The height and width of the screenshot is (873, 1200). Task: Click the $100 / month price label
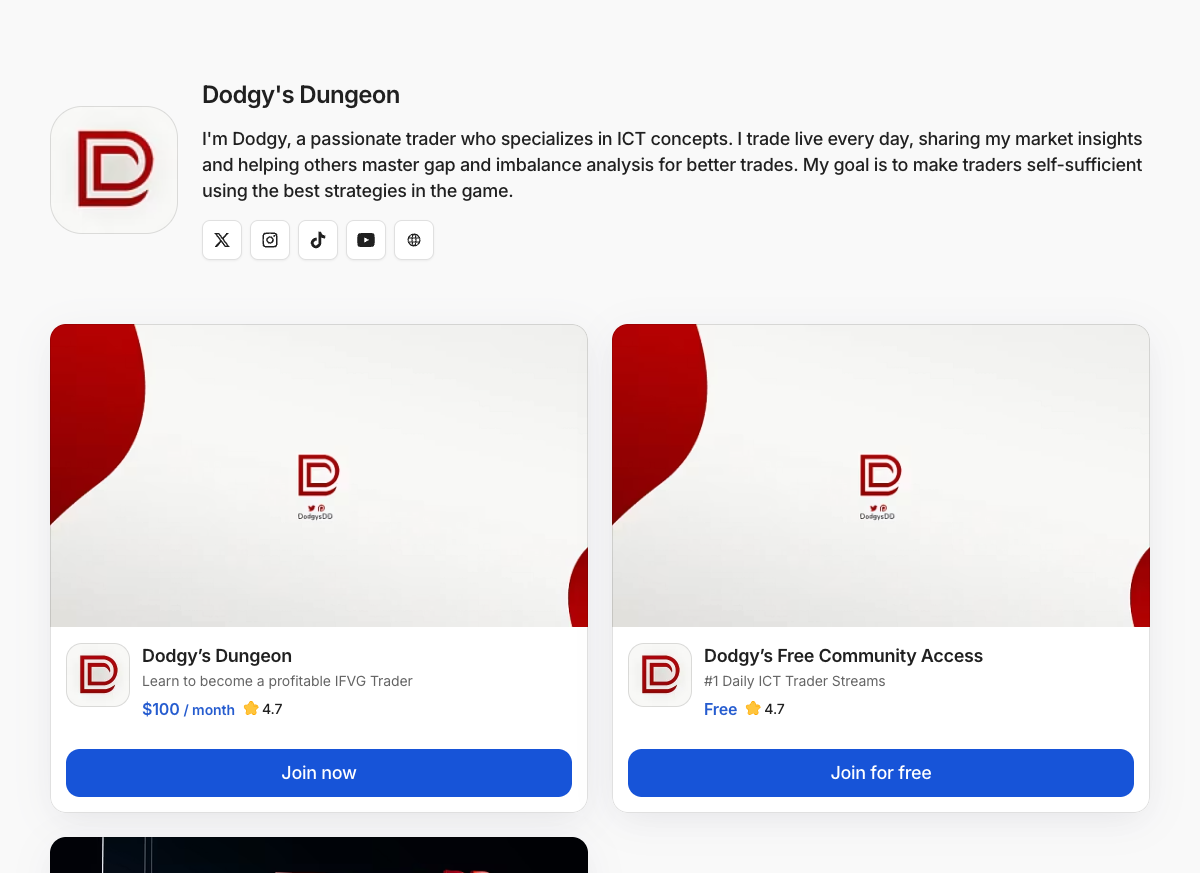188,709
